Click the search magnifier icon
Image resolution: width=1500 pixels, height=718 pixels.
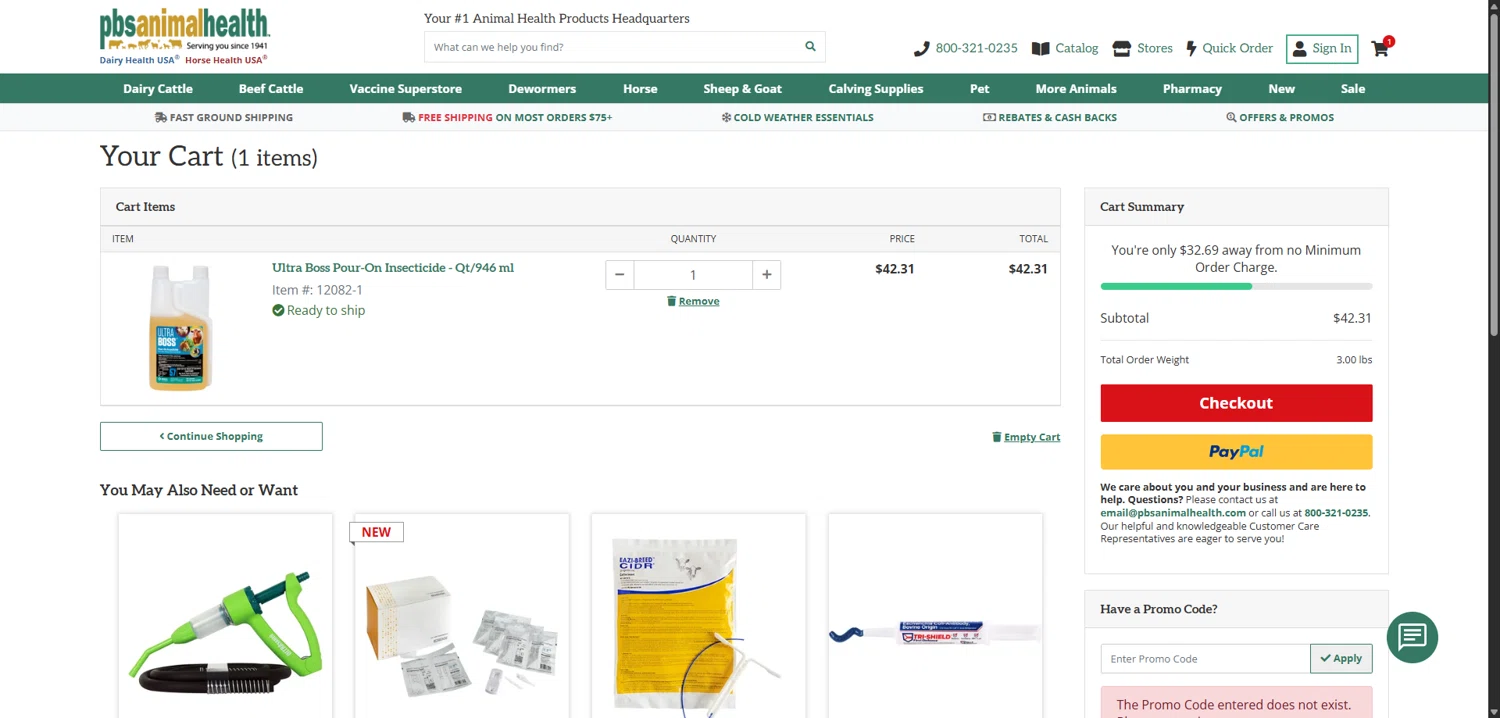[810, 46]
